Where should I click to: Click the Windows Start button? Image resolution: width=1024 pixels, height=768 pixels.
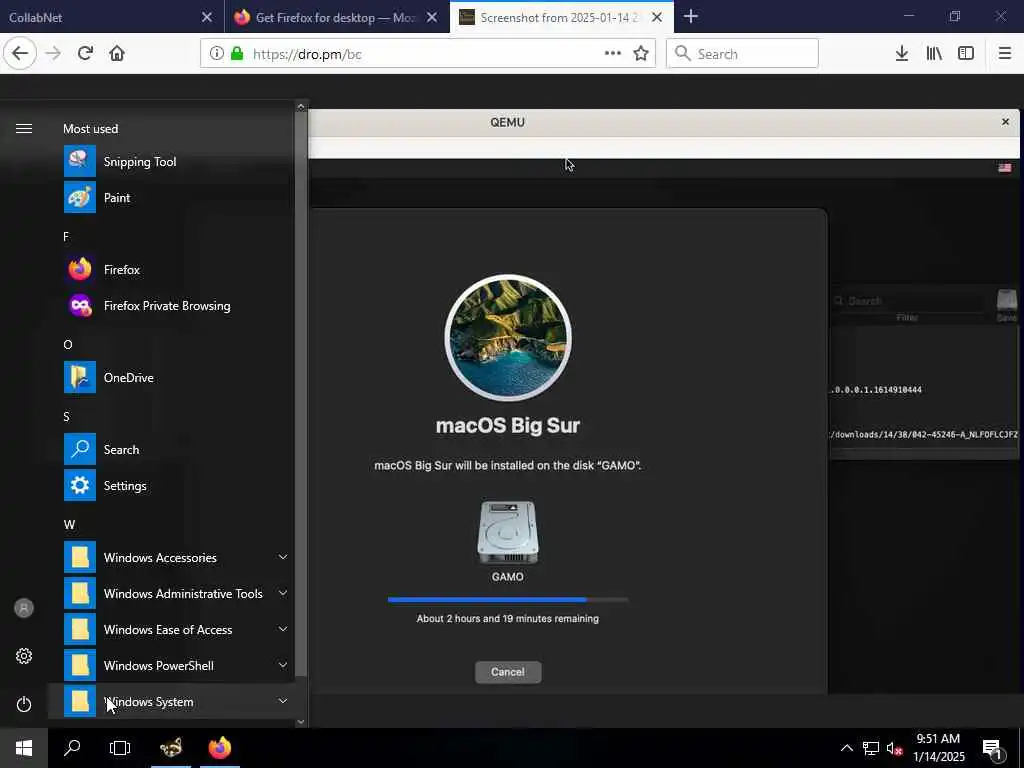coord(24,748)
